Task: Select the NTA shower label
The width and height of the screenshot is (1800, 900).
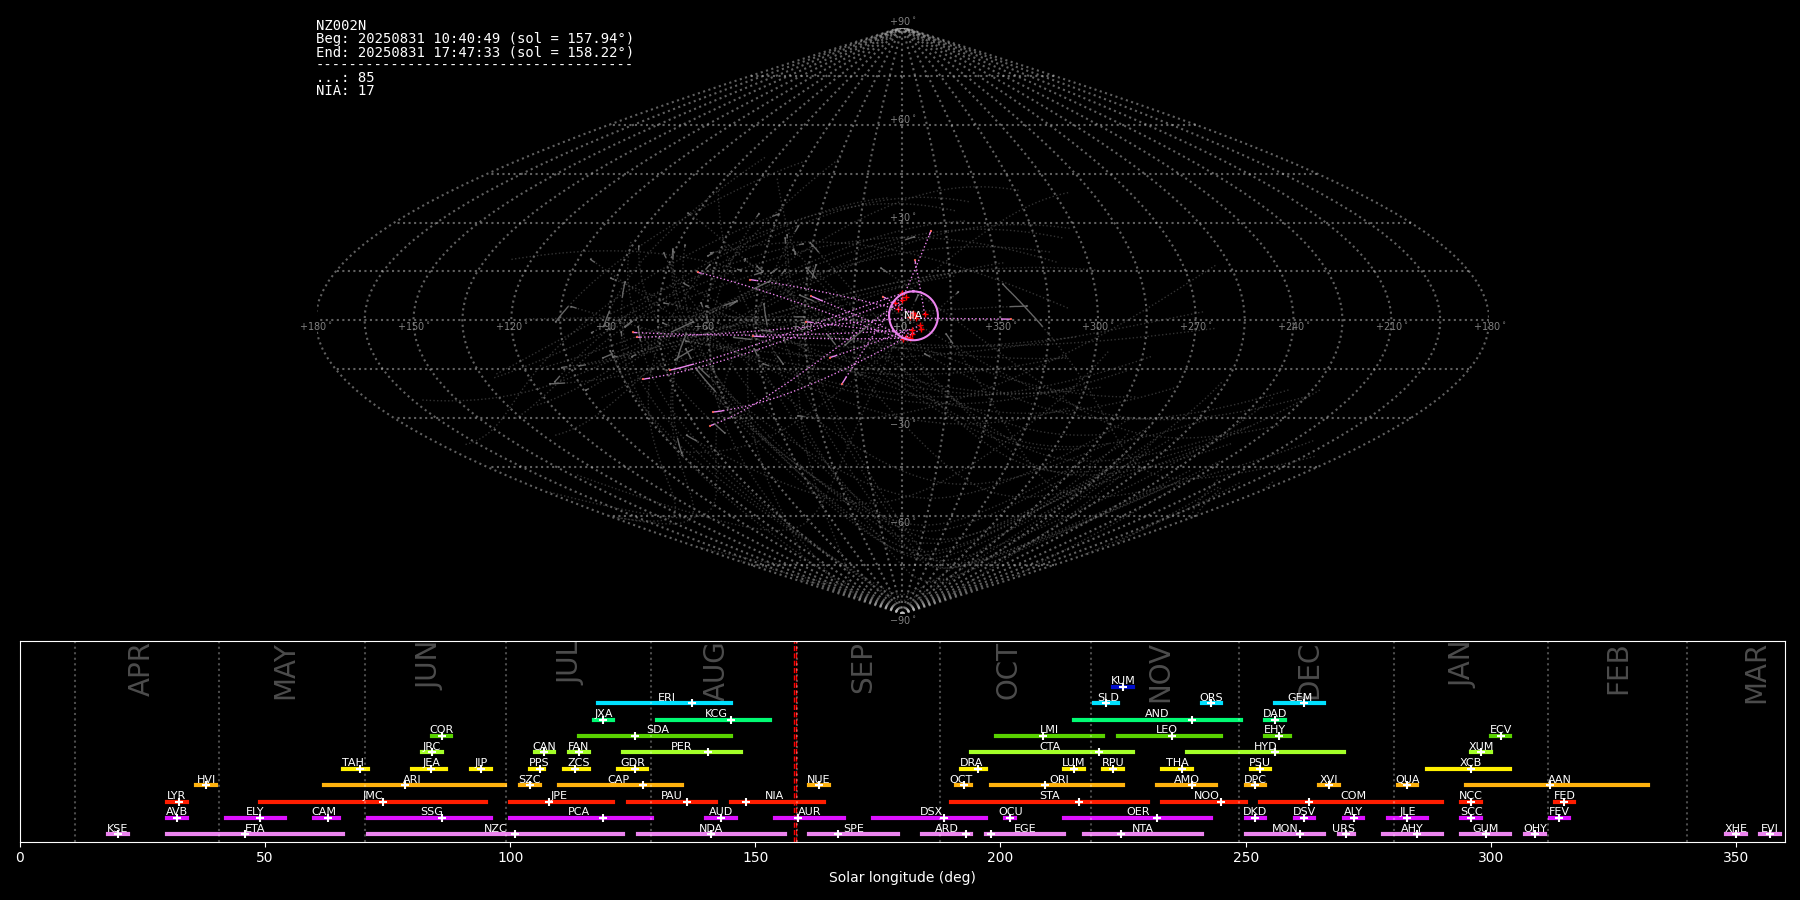Action: click(x=1143, y=829)
